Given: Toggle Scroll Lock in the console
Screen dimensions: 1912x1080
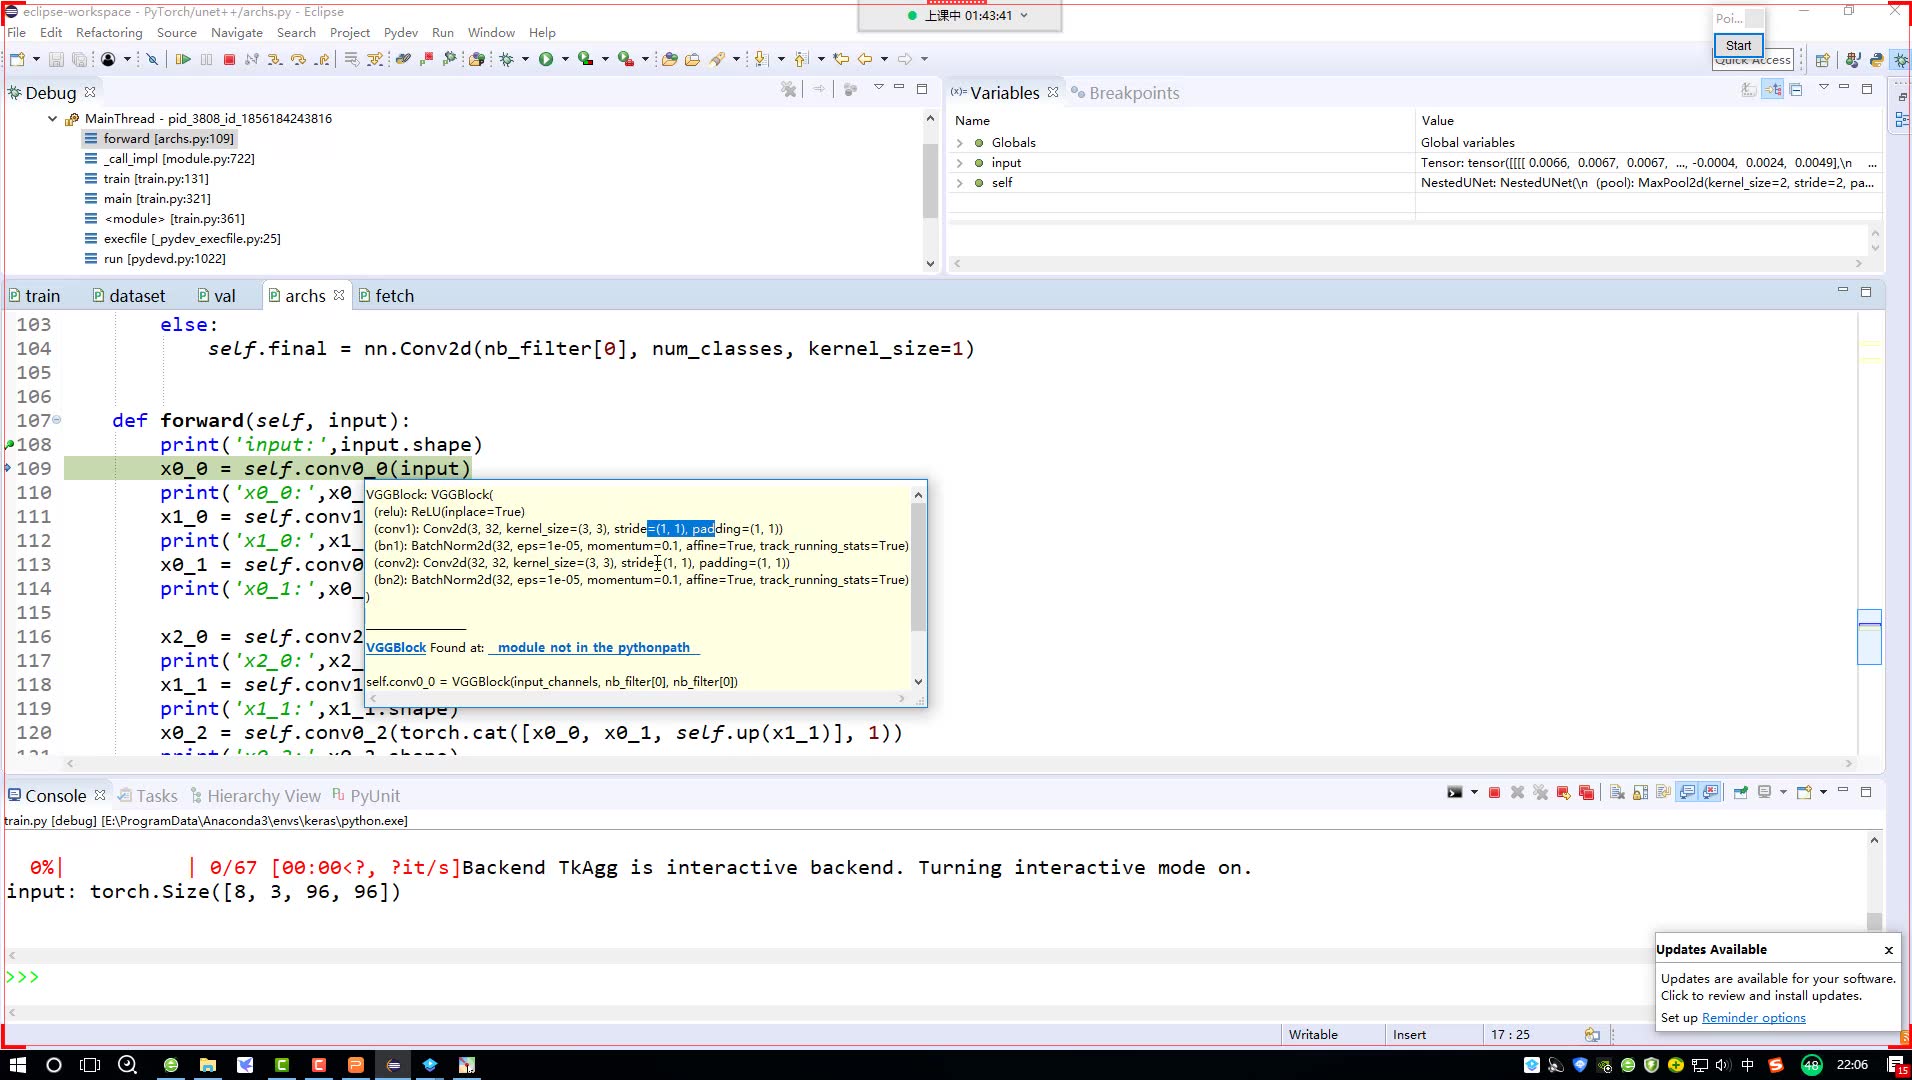Looking at the screenshot, I should (1640, 793).
